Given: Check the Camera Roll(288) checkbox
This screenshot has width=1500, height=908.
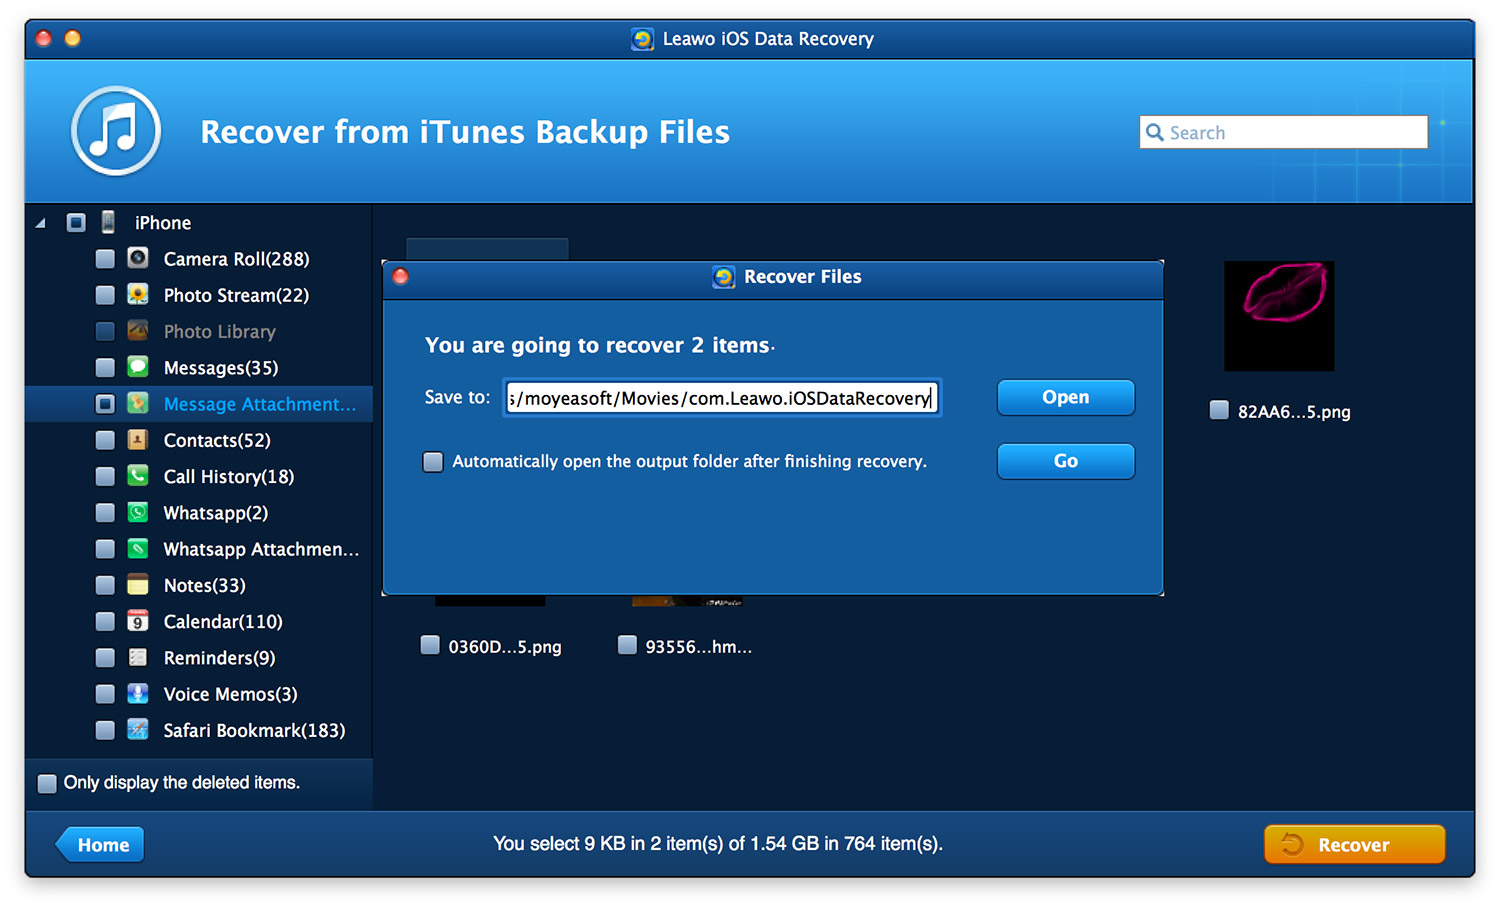Looking at the screenshot, I should click(x=105, y=258).
